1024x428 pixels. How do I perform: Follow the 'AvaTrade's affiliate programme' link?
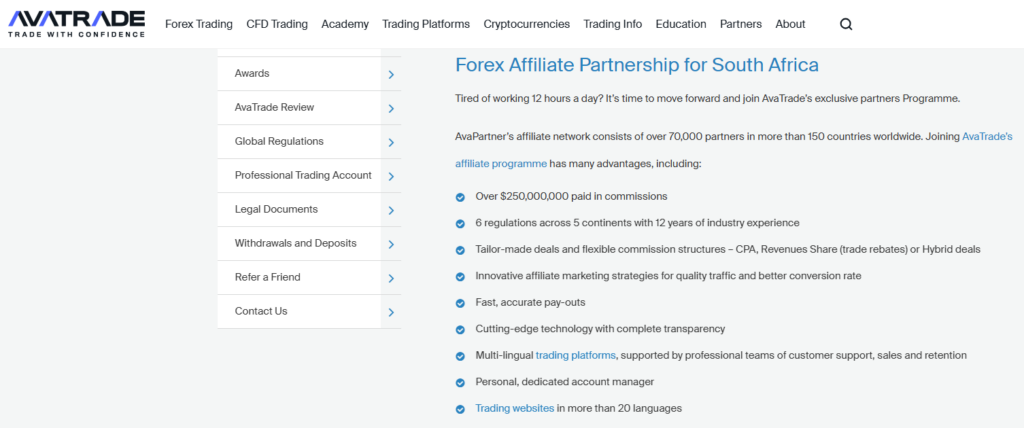click(501, 163)
